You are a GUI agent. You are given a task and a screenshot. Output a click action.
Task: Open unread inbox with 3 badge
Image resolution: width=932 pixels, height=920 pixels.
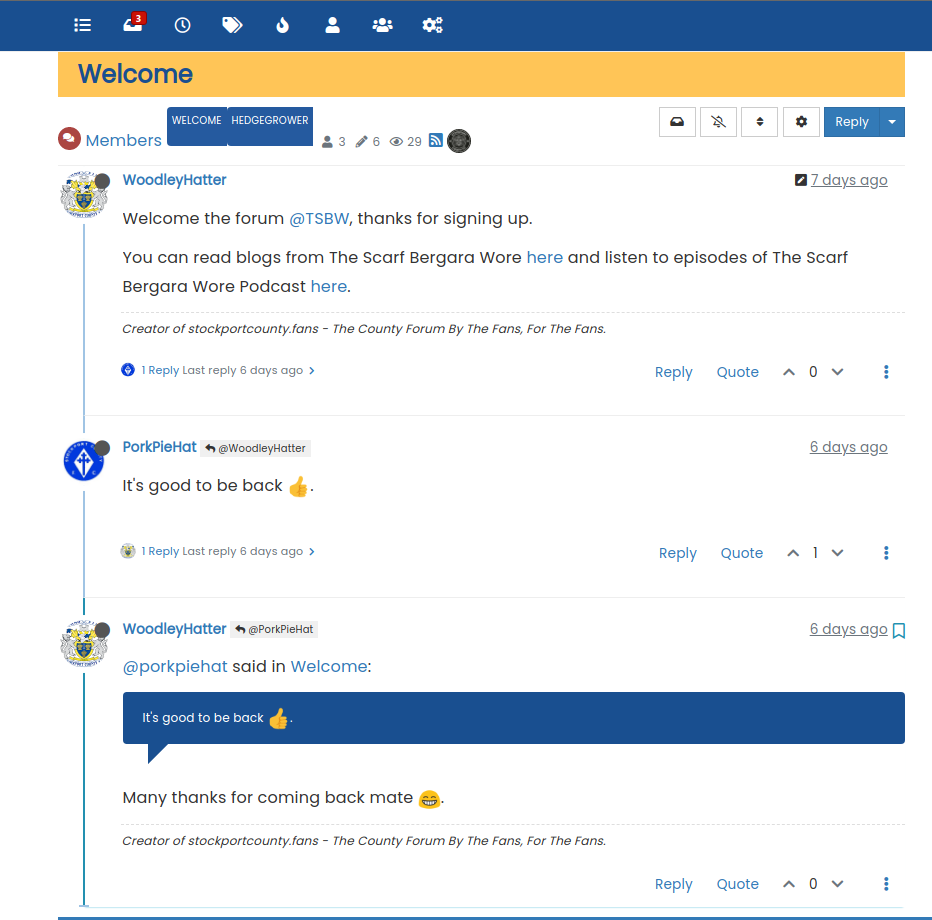point(132,25)
